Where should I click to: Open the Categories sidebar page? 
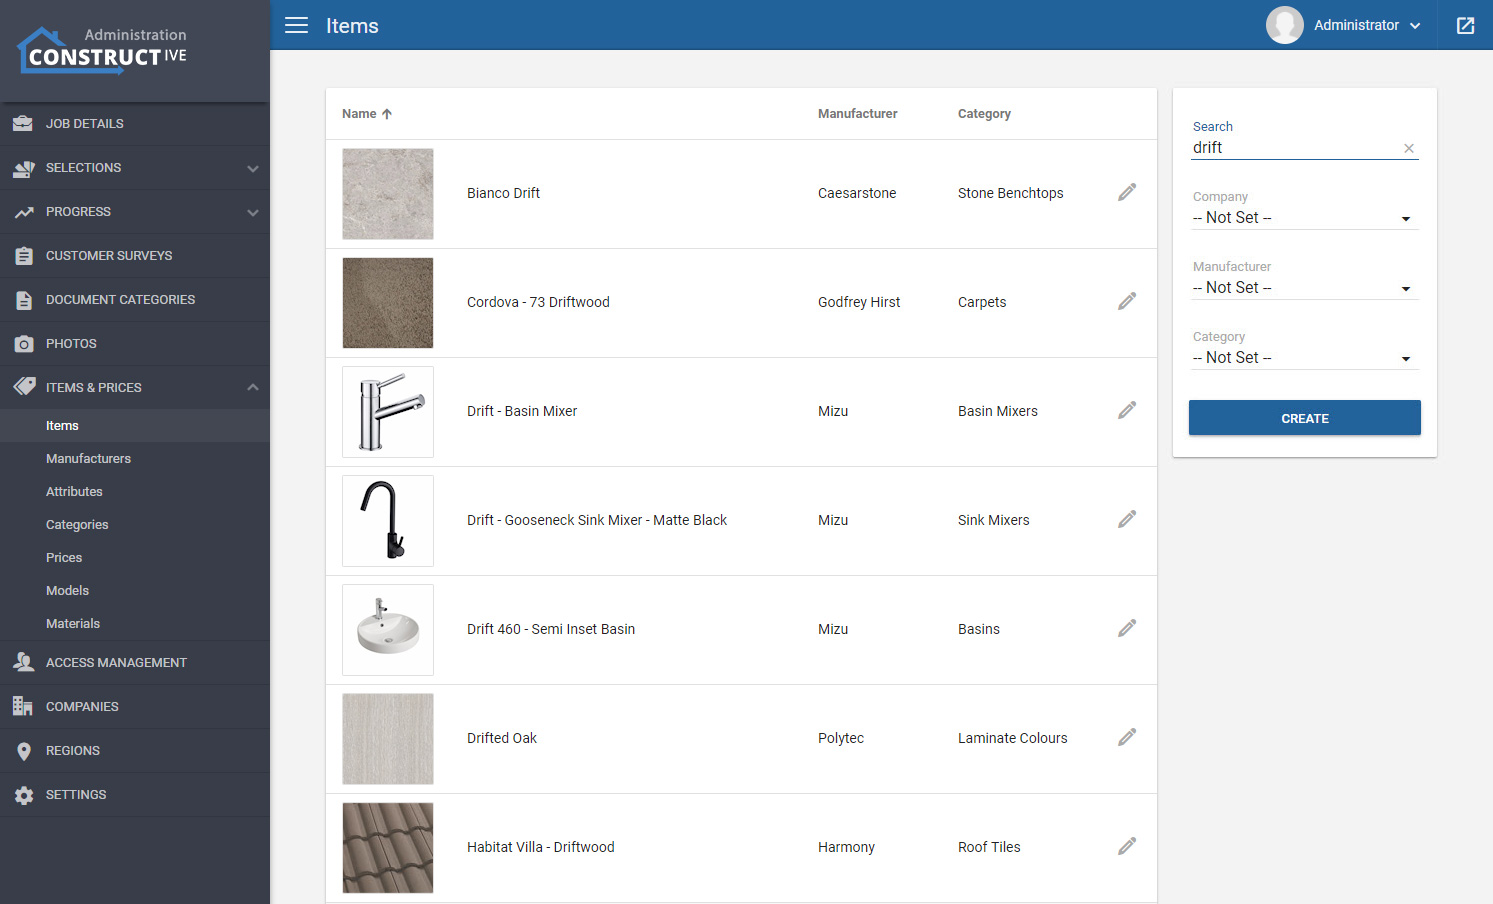pos(77,525)
